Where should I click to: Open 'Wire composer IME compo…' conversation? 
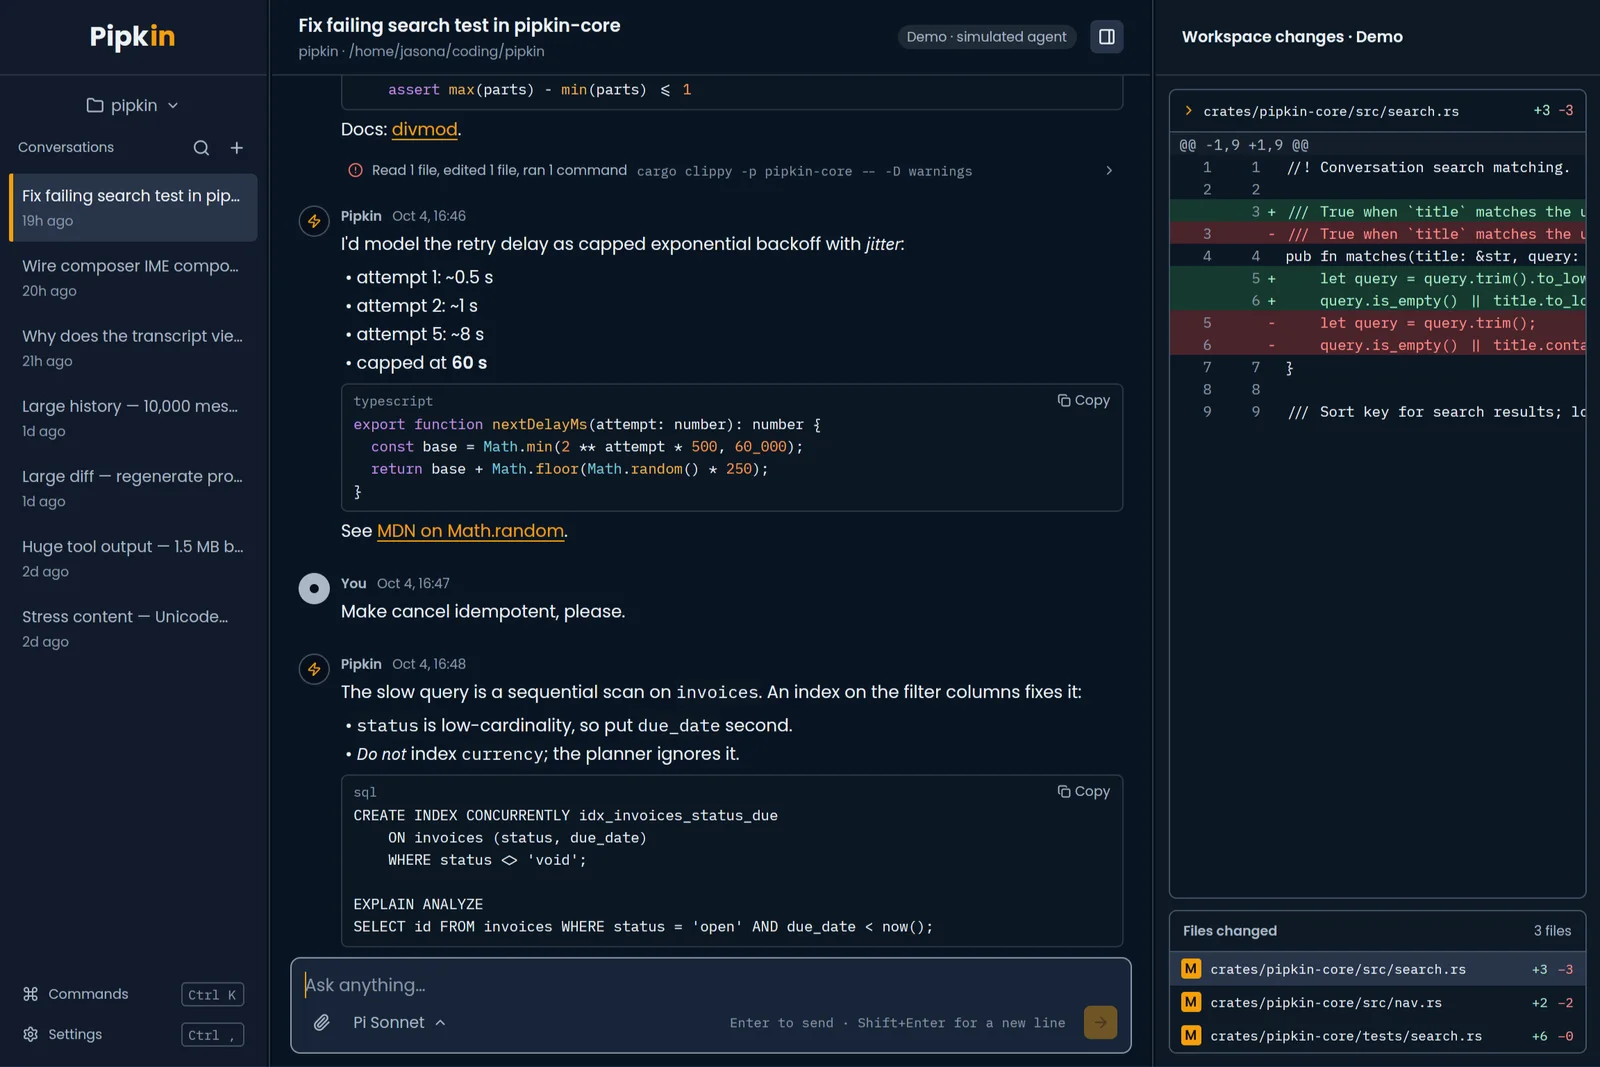pyautogui.click(x=134, y=278)
